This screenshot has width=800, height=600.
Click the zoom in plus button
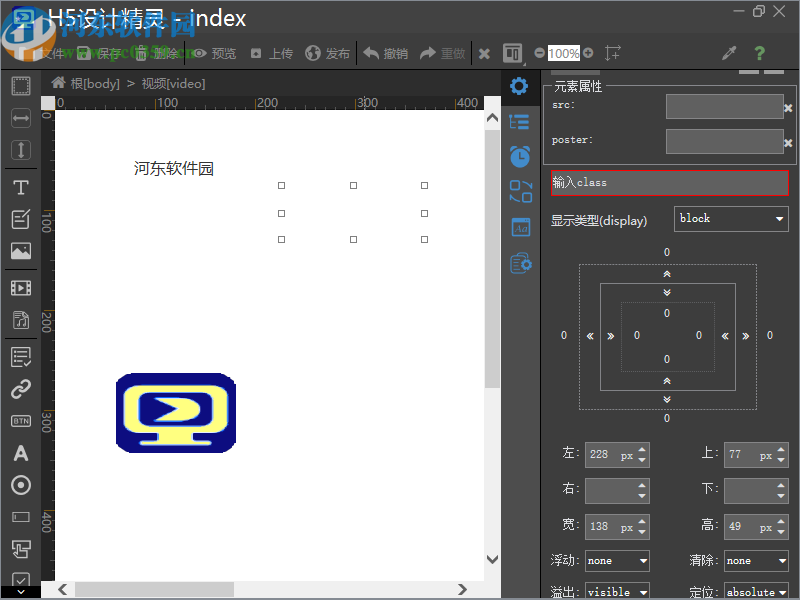click(x=588, y=53)
